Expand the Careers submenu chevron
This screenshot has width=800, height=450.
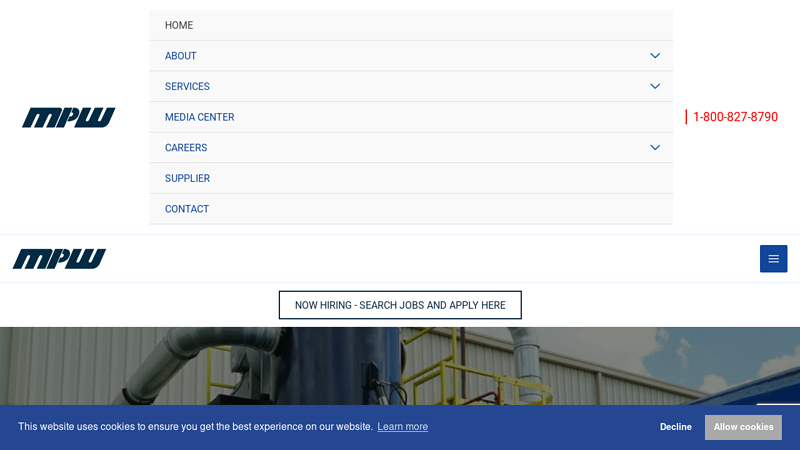click(x=655, y=148)
